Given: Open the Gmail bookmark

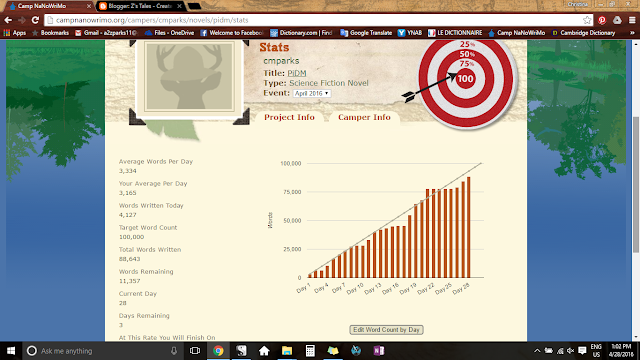Looking at the screenshot, I should (106, 33).
